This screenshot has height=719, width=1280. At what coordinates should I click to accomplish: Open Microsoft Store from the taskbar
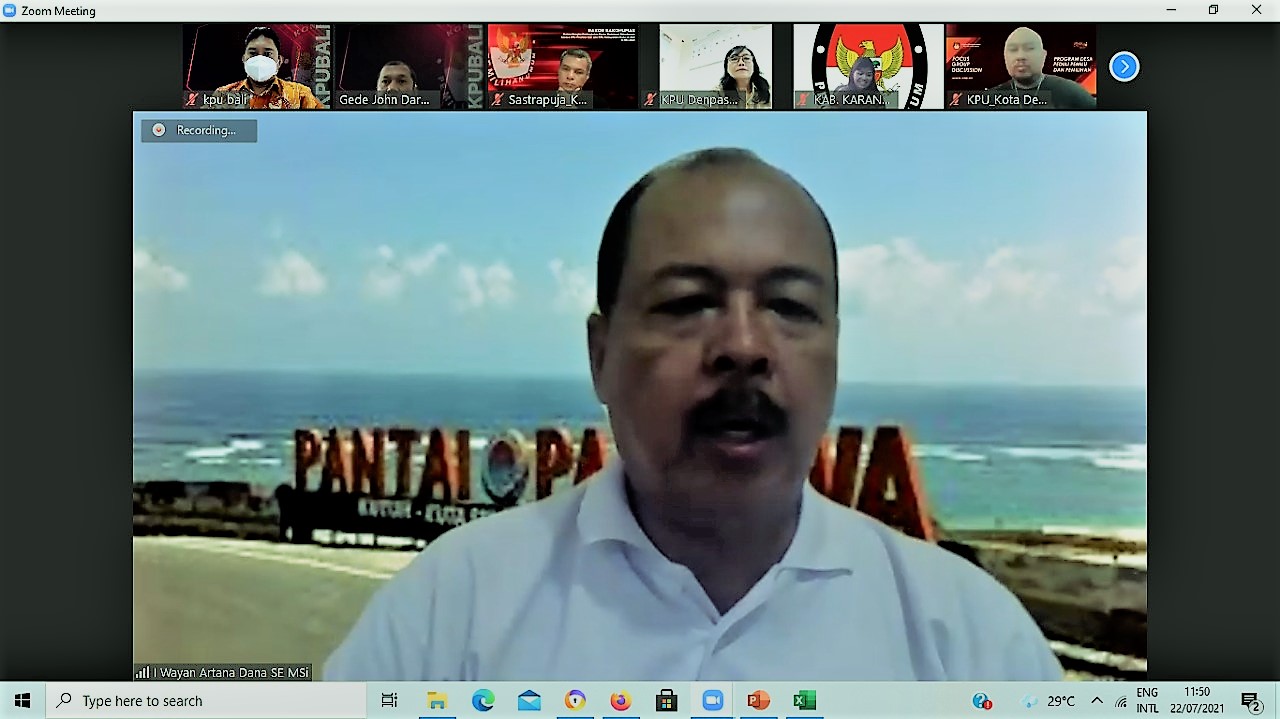point(666,701)
